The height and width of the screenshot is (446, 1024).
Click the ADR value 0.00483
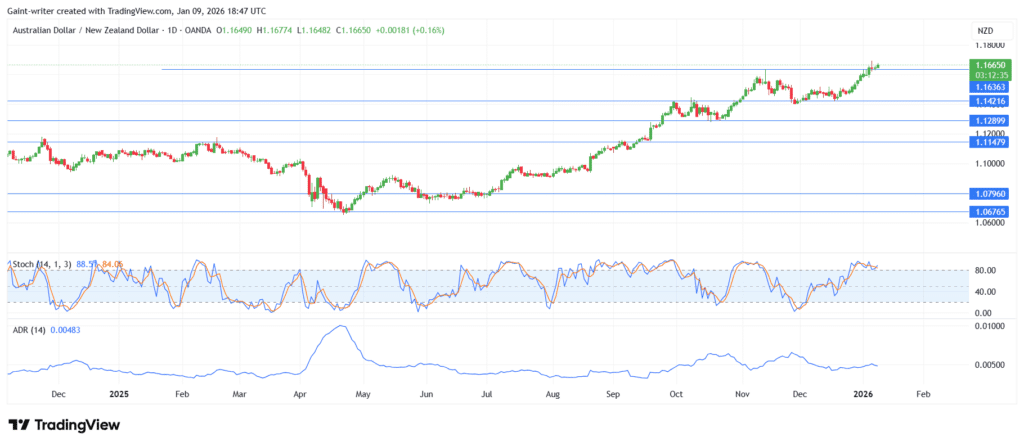(x=65, y=330)
